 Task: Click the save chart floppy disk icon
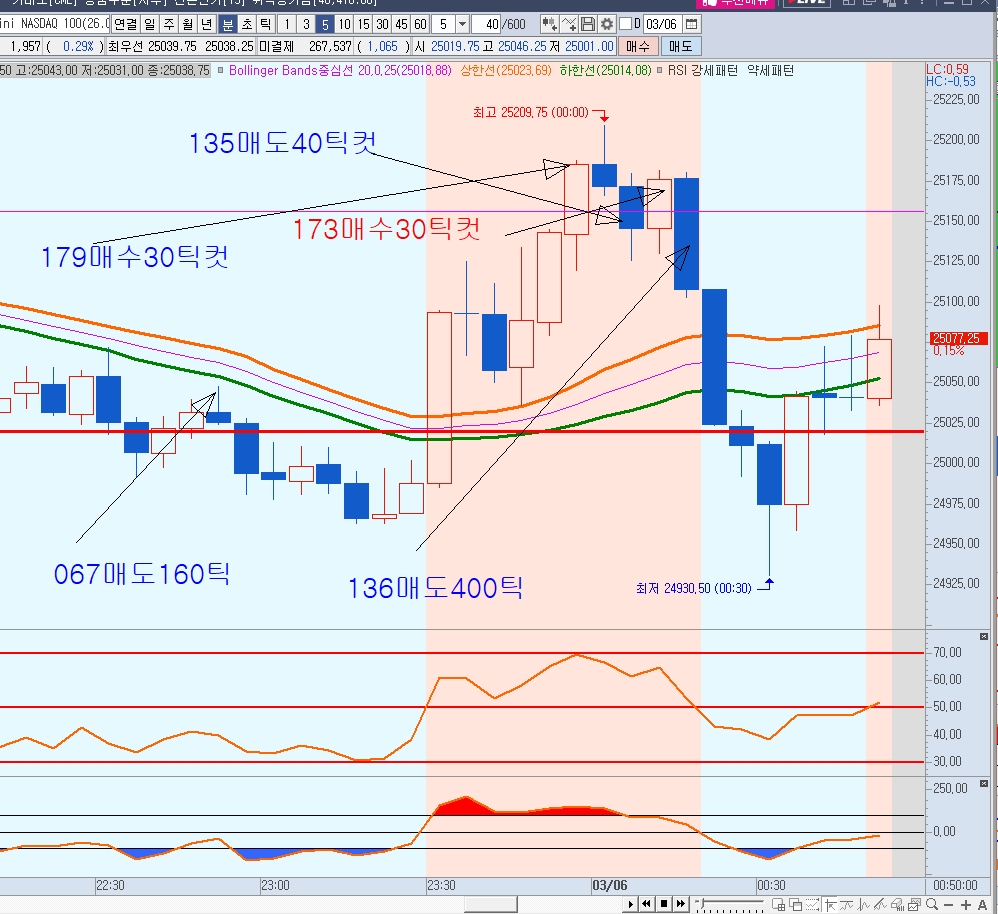click(588, 24)
